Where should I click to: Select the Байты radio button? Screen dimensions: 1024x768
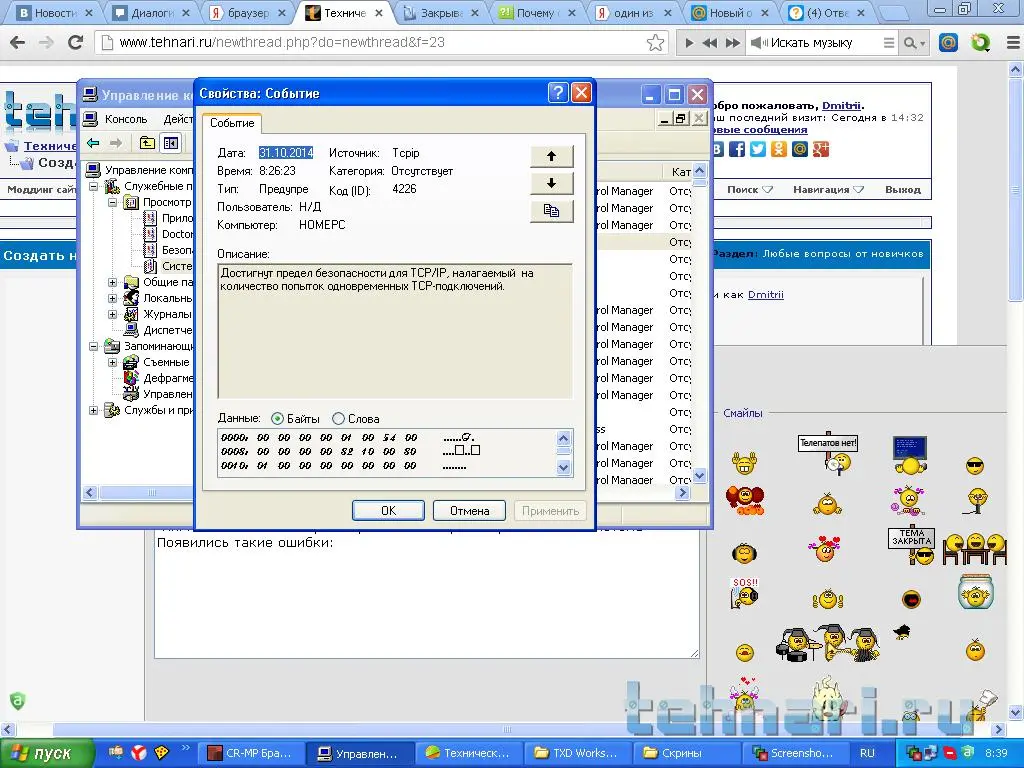(277, 419)
